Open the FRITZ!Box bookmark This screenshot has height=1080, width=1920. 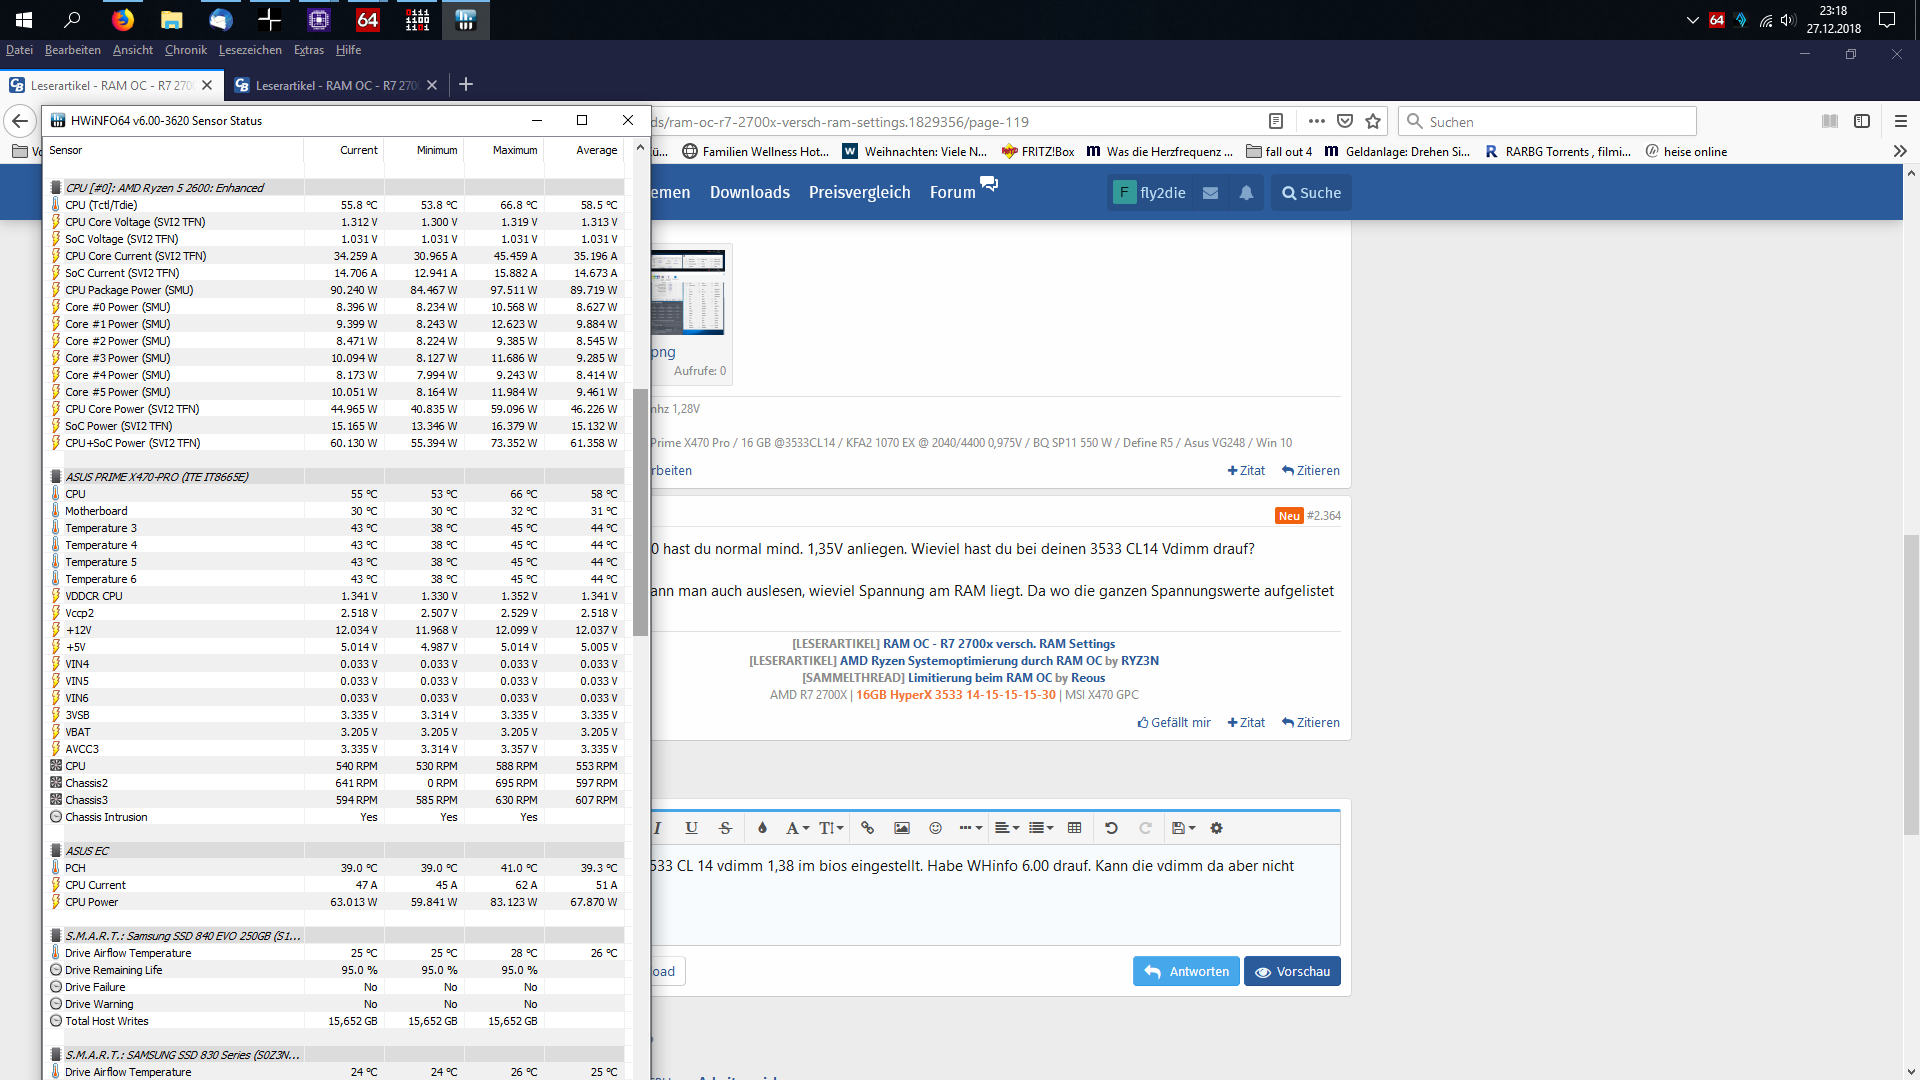tap(1038, 152)
